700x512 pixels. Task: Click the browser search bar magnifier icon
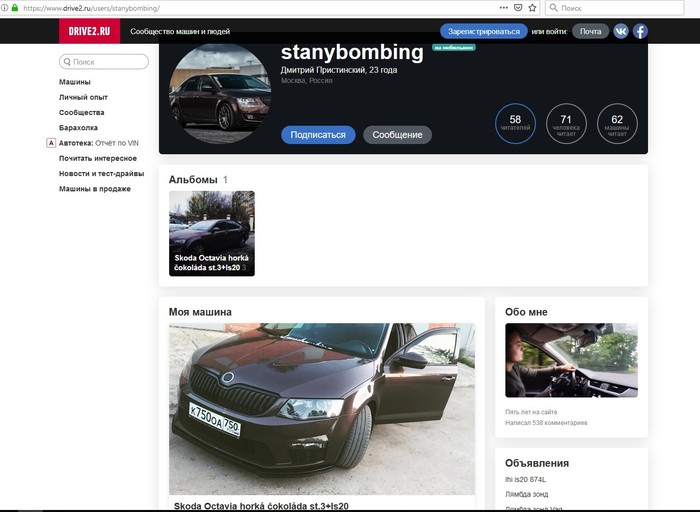[553, 7]
